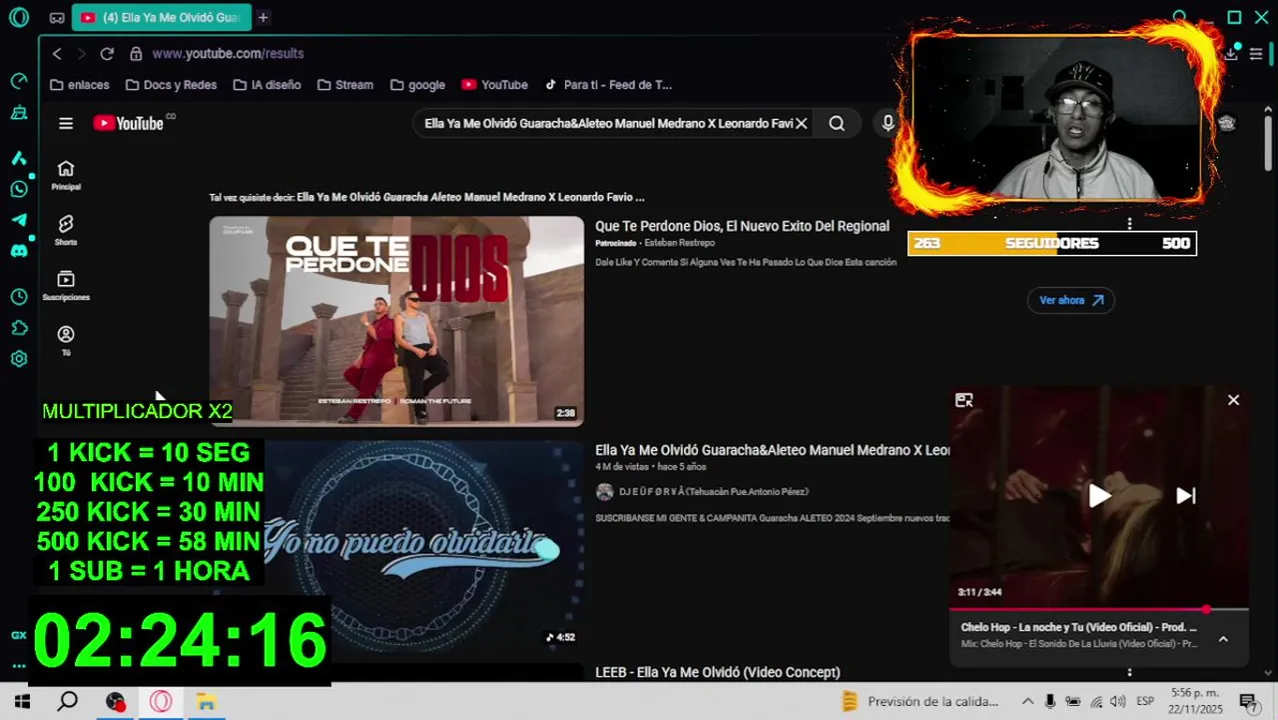Open Que Te Perdone Dios thumbnail

pyautogui.click(x=396, y=321)
